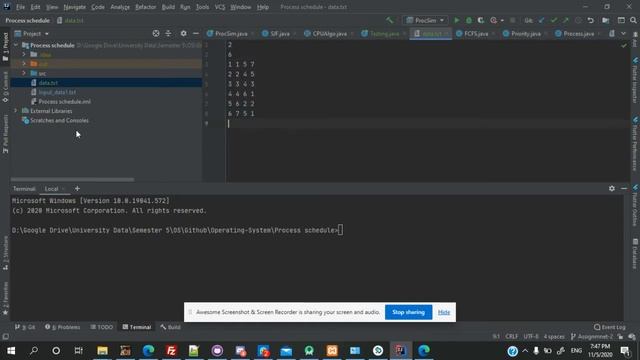Click the Collapse All icon in Project panel
This screenshot has width=640, height=360.
point(168,33)
